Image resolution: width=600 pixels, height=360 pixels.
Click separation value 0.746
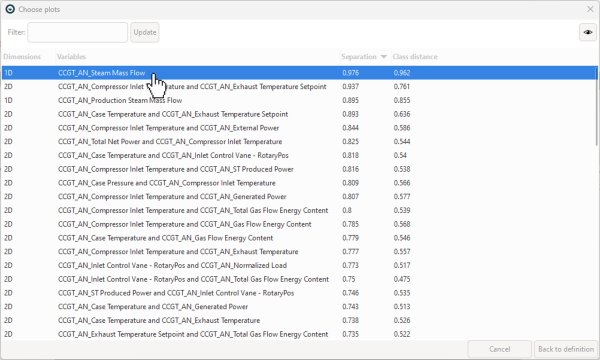351,293
